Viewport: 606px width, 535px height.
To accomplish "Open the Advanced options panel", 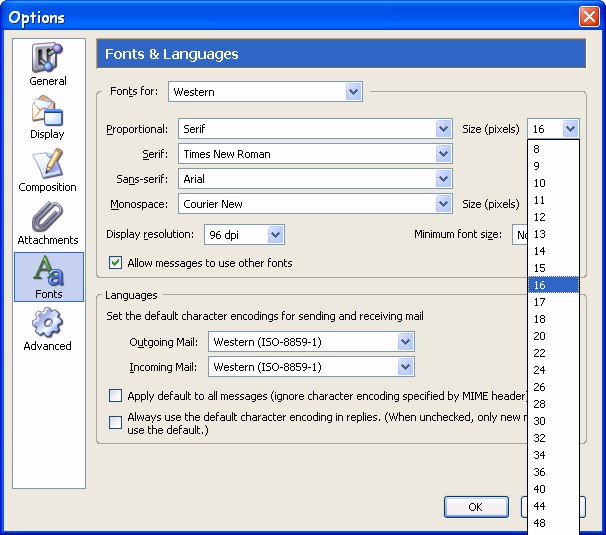I will pos(48,329).
